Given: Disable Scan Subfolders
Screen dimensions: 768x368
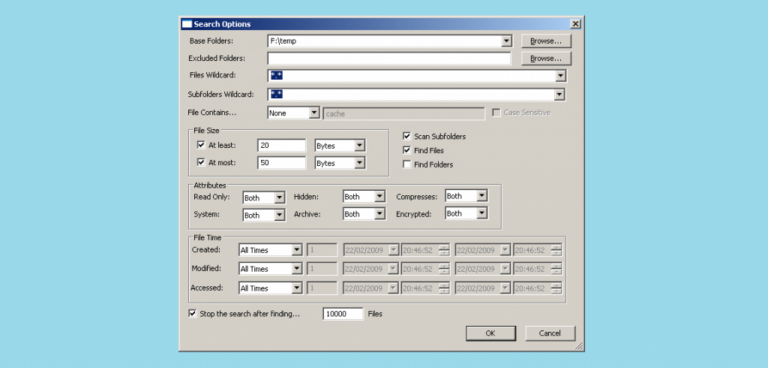Looking at the screenshot, I should click(407, 136).
